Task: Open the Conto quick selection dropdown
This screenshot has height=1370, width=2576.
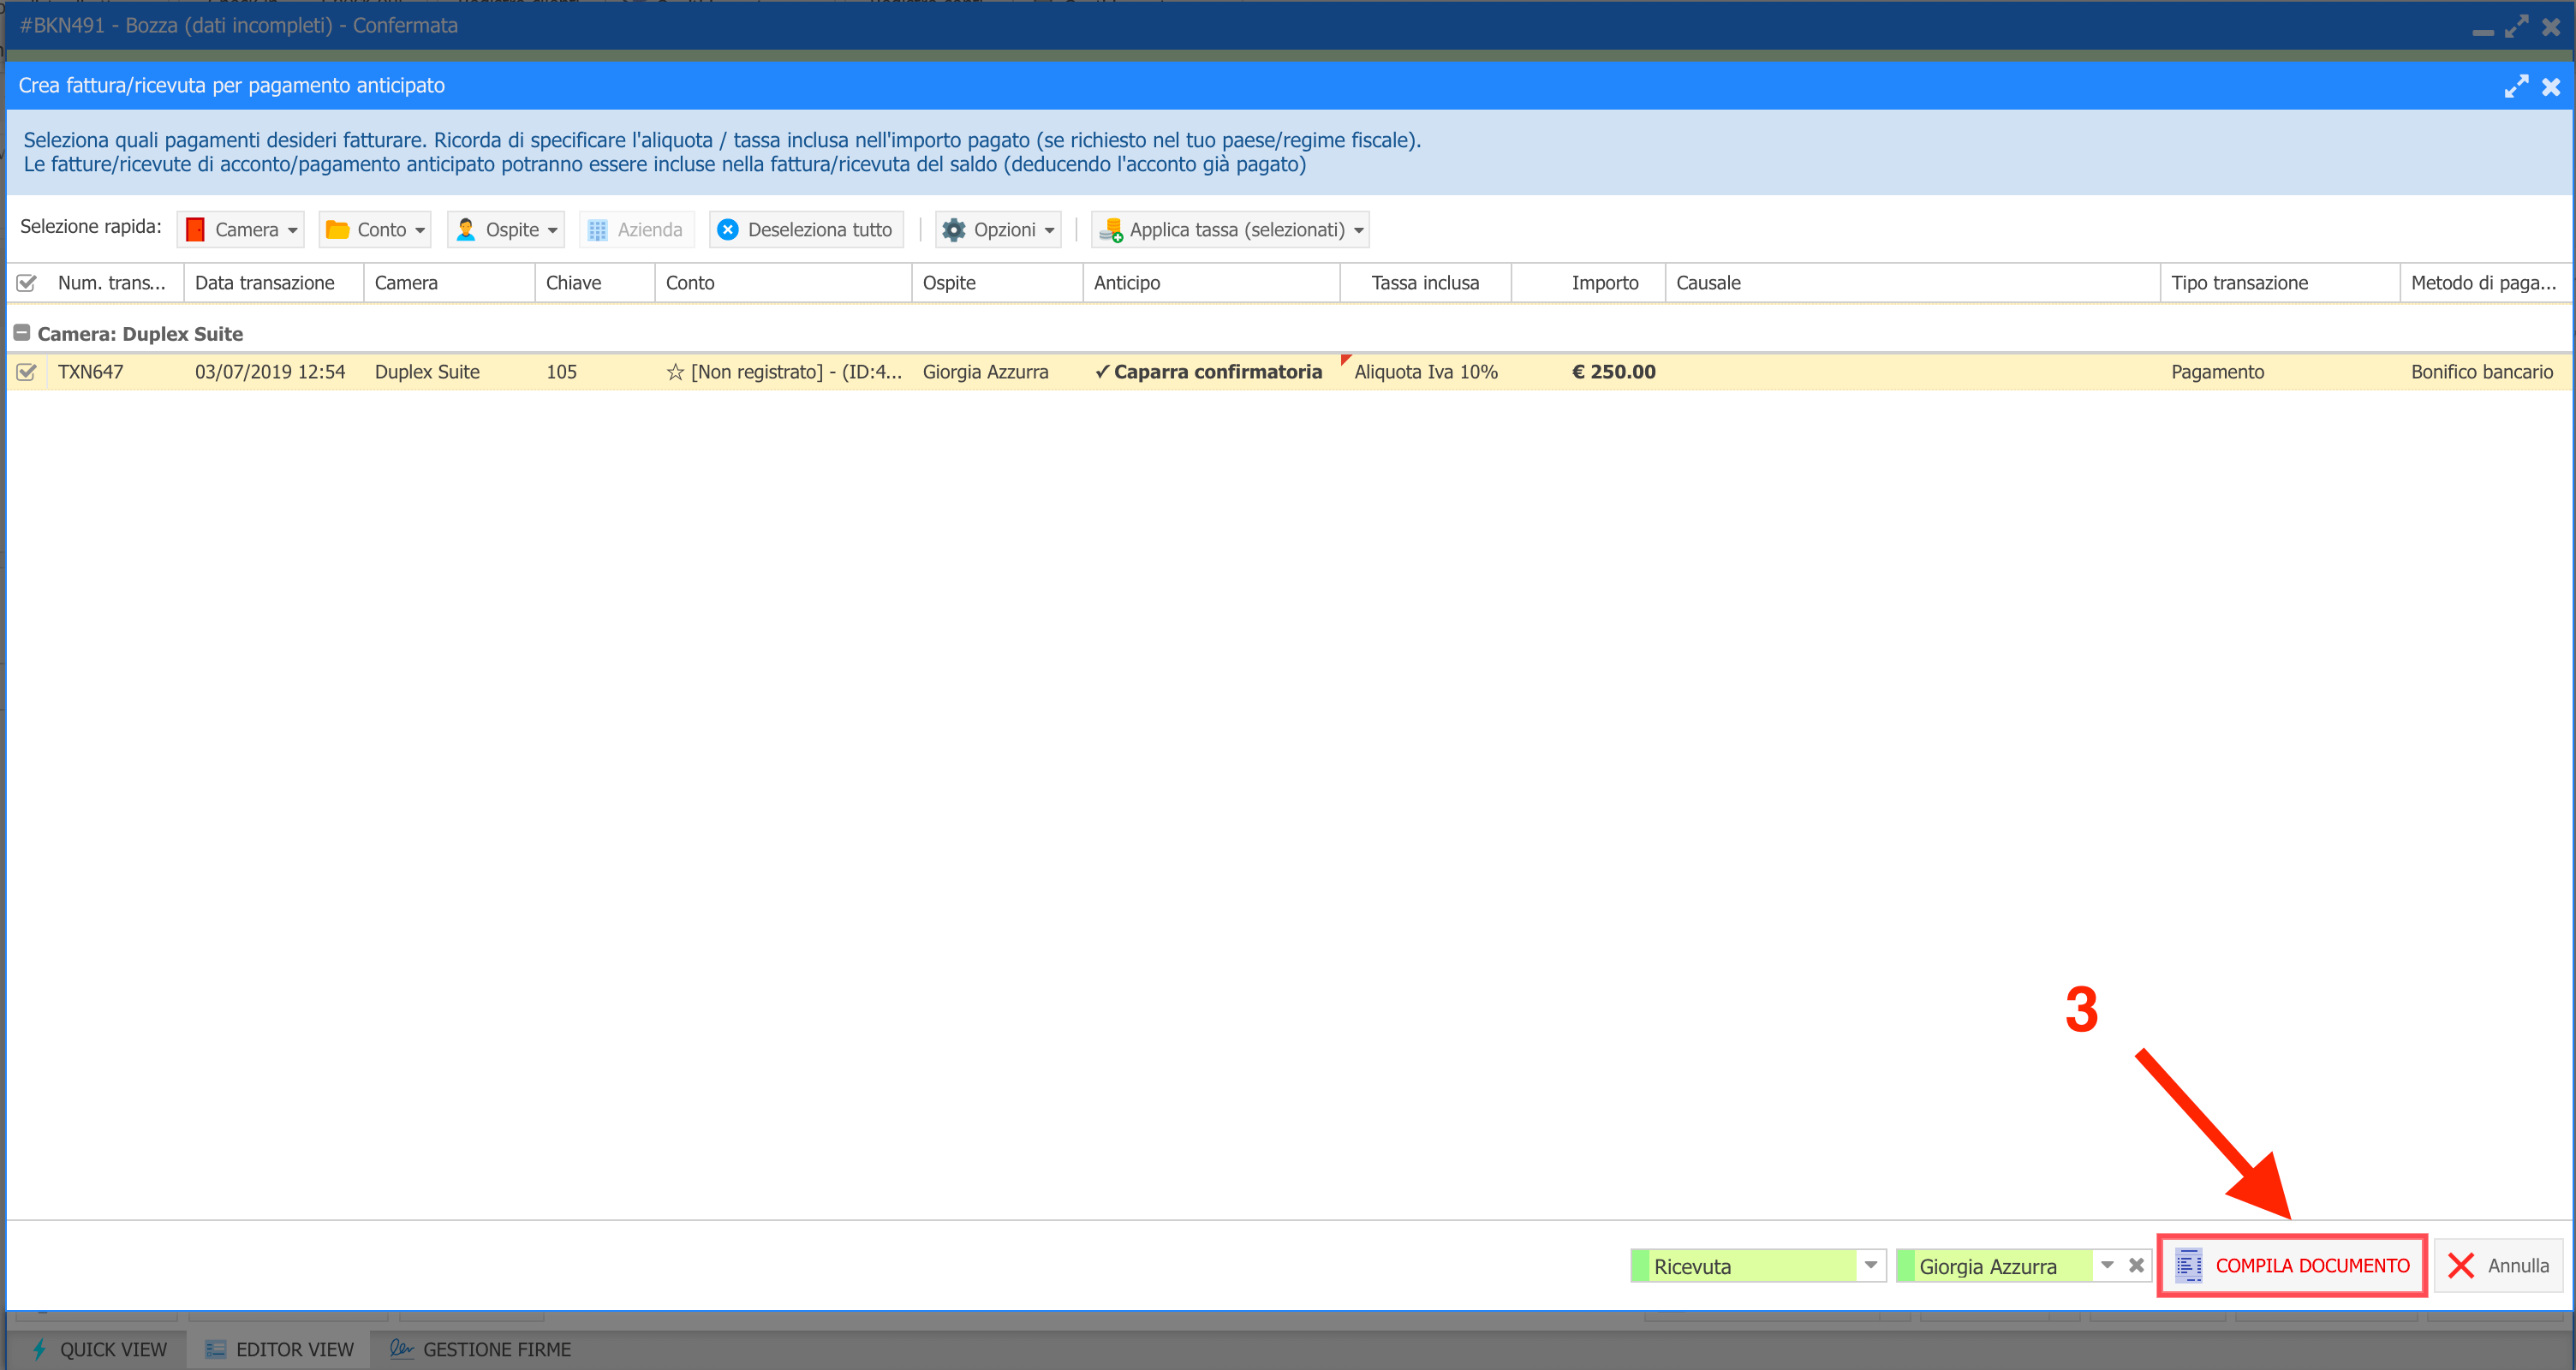Action: (375, 230)
